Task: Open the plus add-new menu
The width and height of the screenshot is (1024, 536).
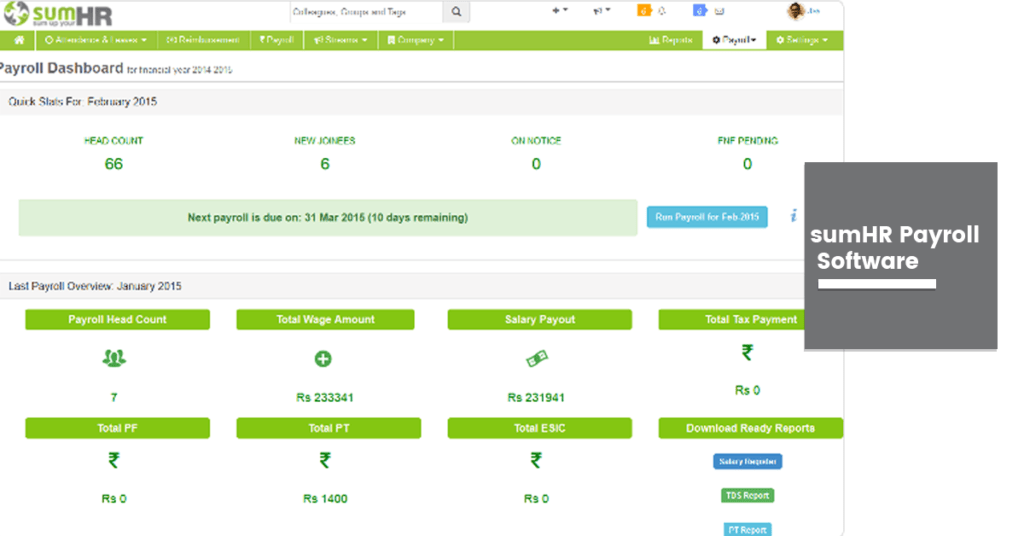Action: coord(560,11)
